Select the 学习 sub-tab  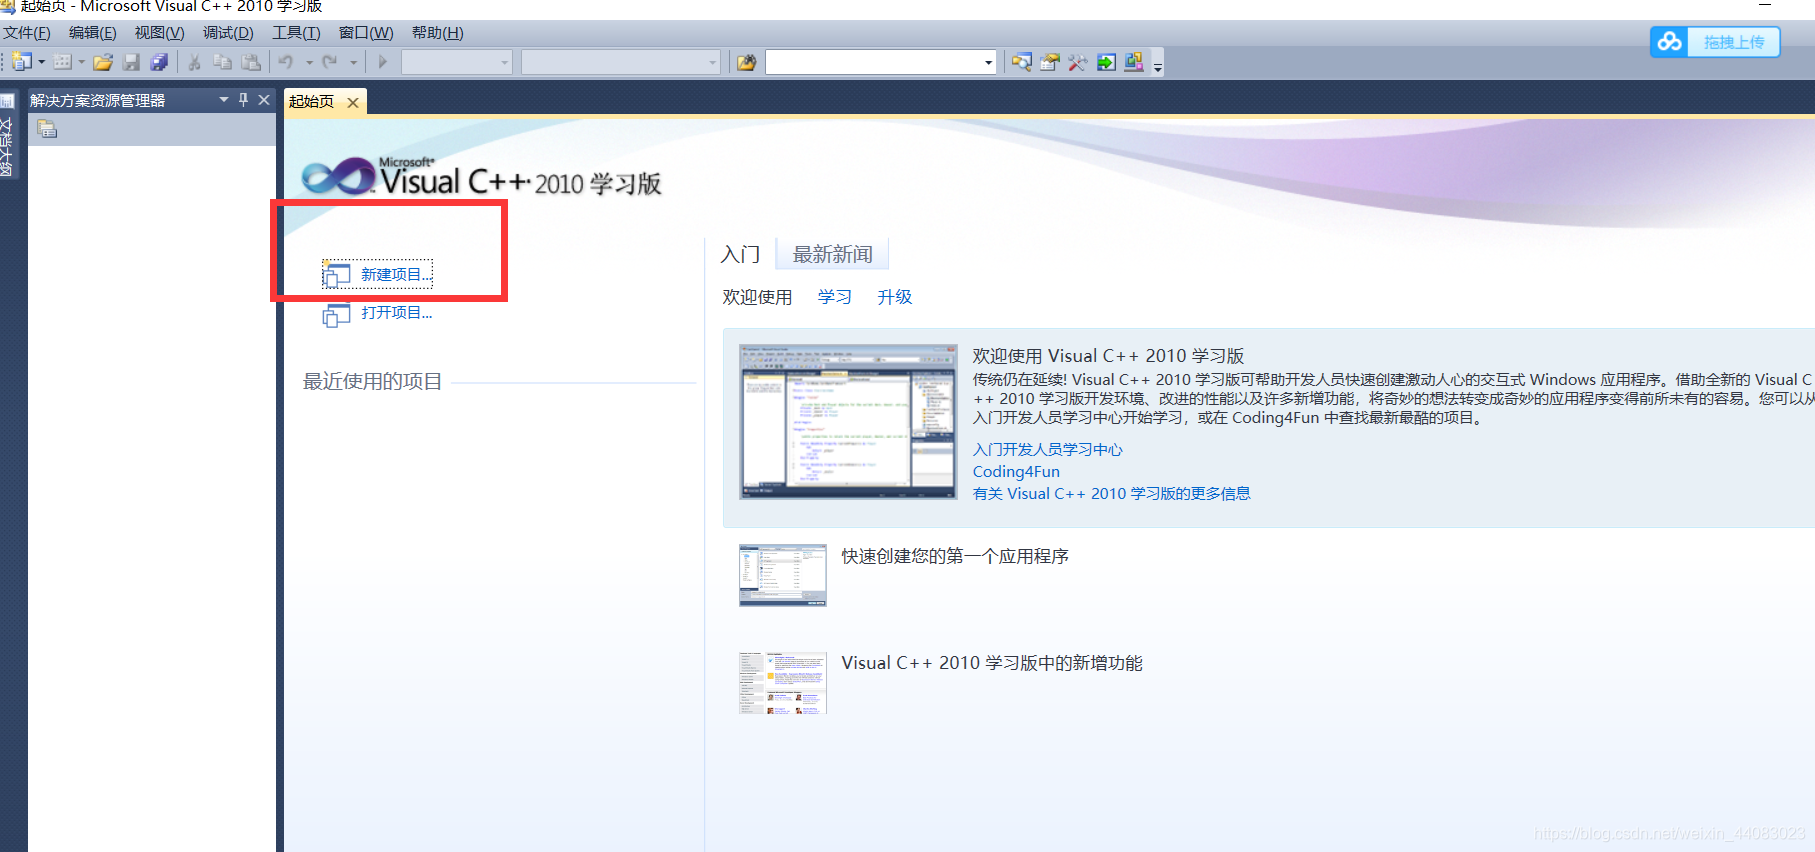835,297
